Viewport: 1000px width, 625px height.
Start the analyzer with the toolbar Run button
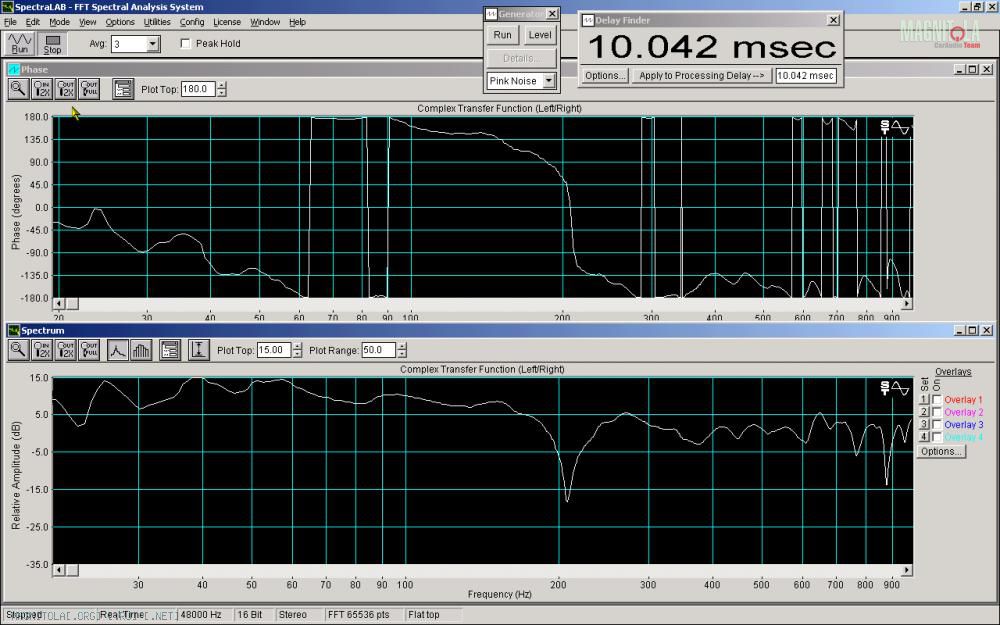[19, 43]
